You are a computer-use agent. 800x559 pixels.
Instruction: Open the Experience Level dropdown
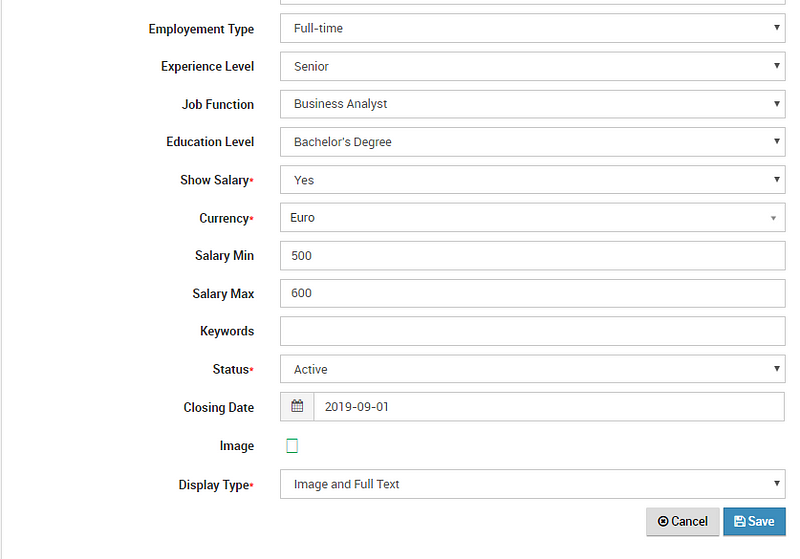(x=533, y=66)
